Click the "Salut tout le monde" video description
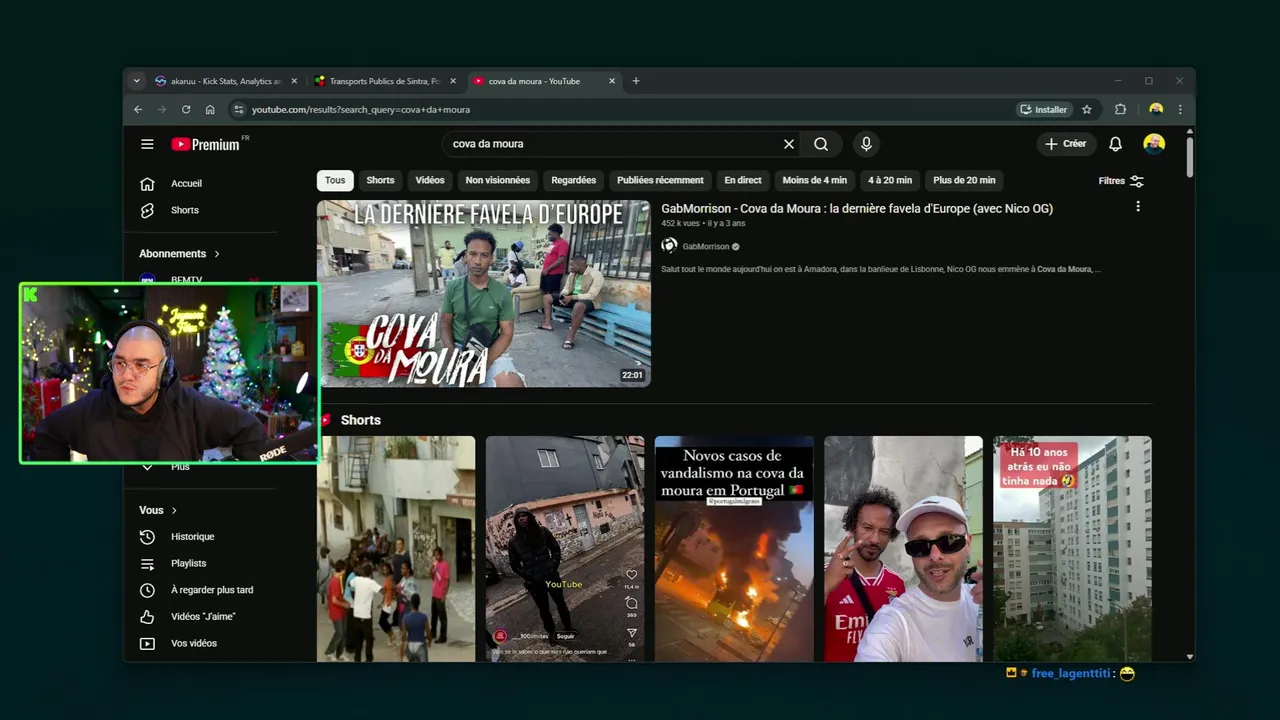This screenshot has width=1280, height=720. tap(881, 269)
